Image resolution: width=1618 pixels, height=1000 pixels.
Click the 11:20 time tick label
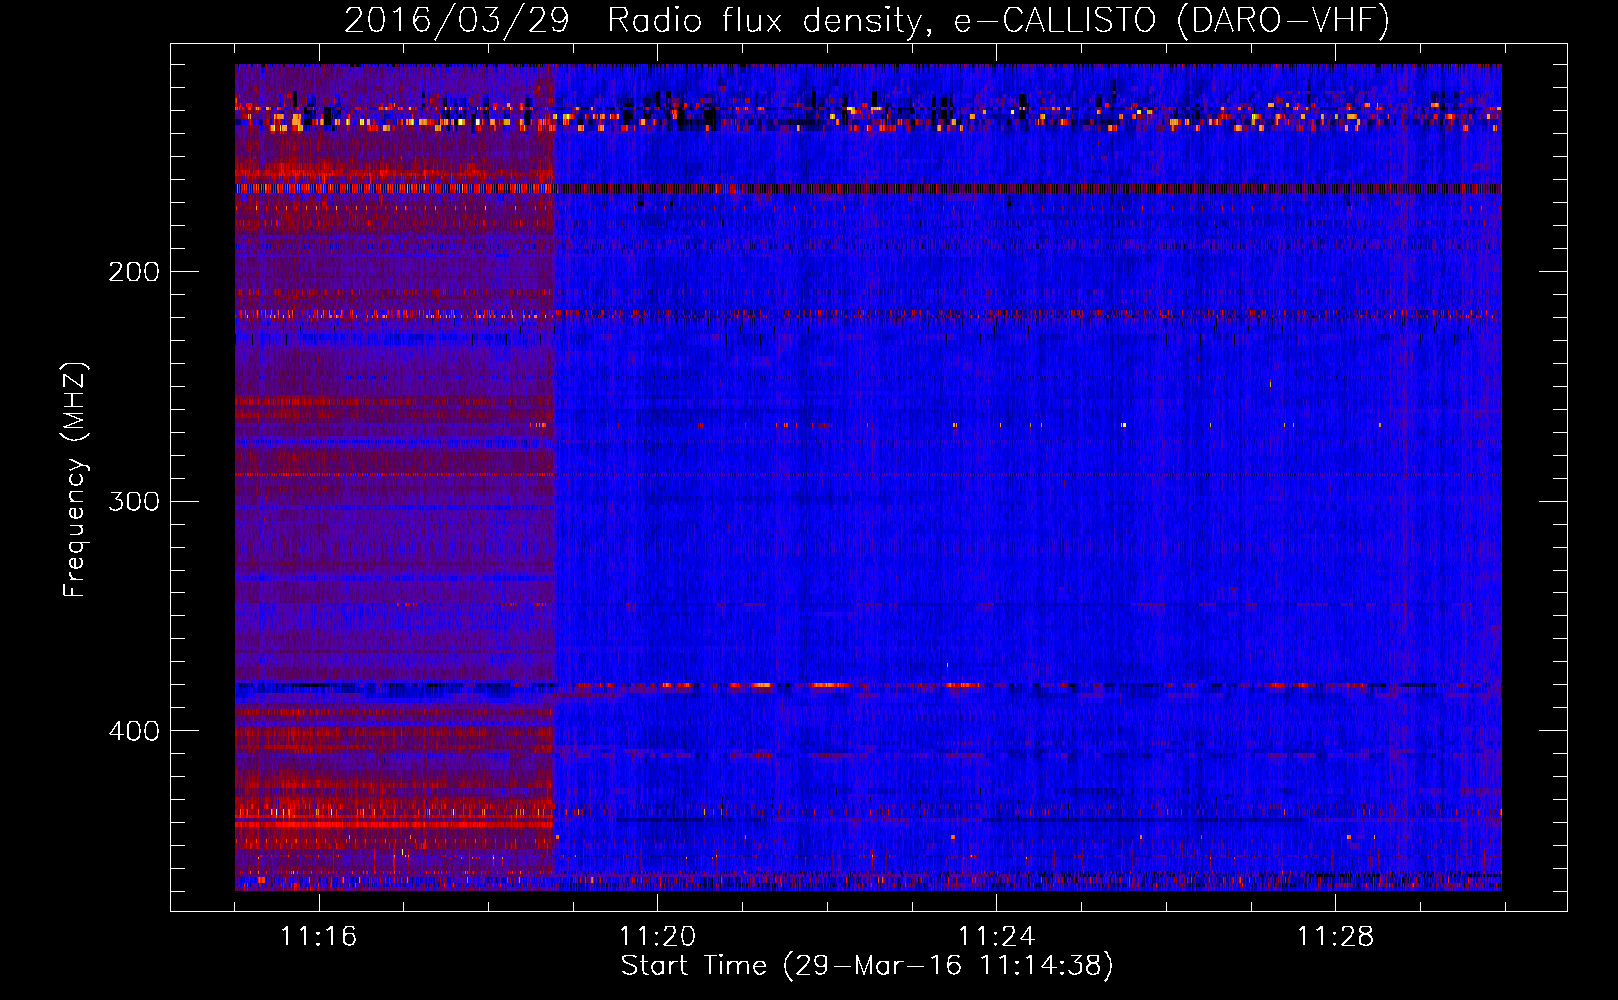tap(657, 937)
